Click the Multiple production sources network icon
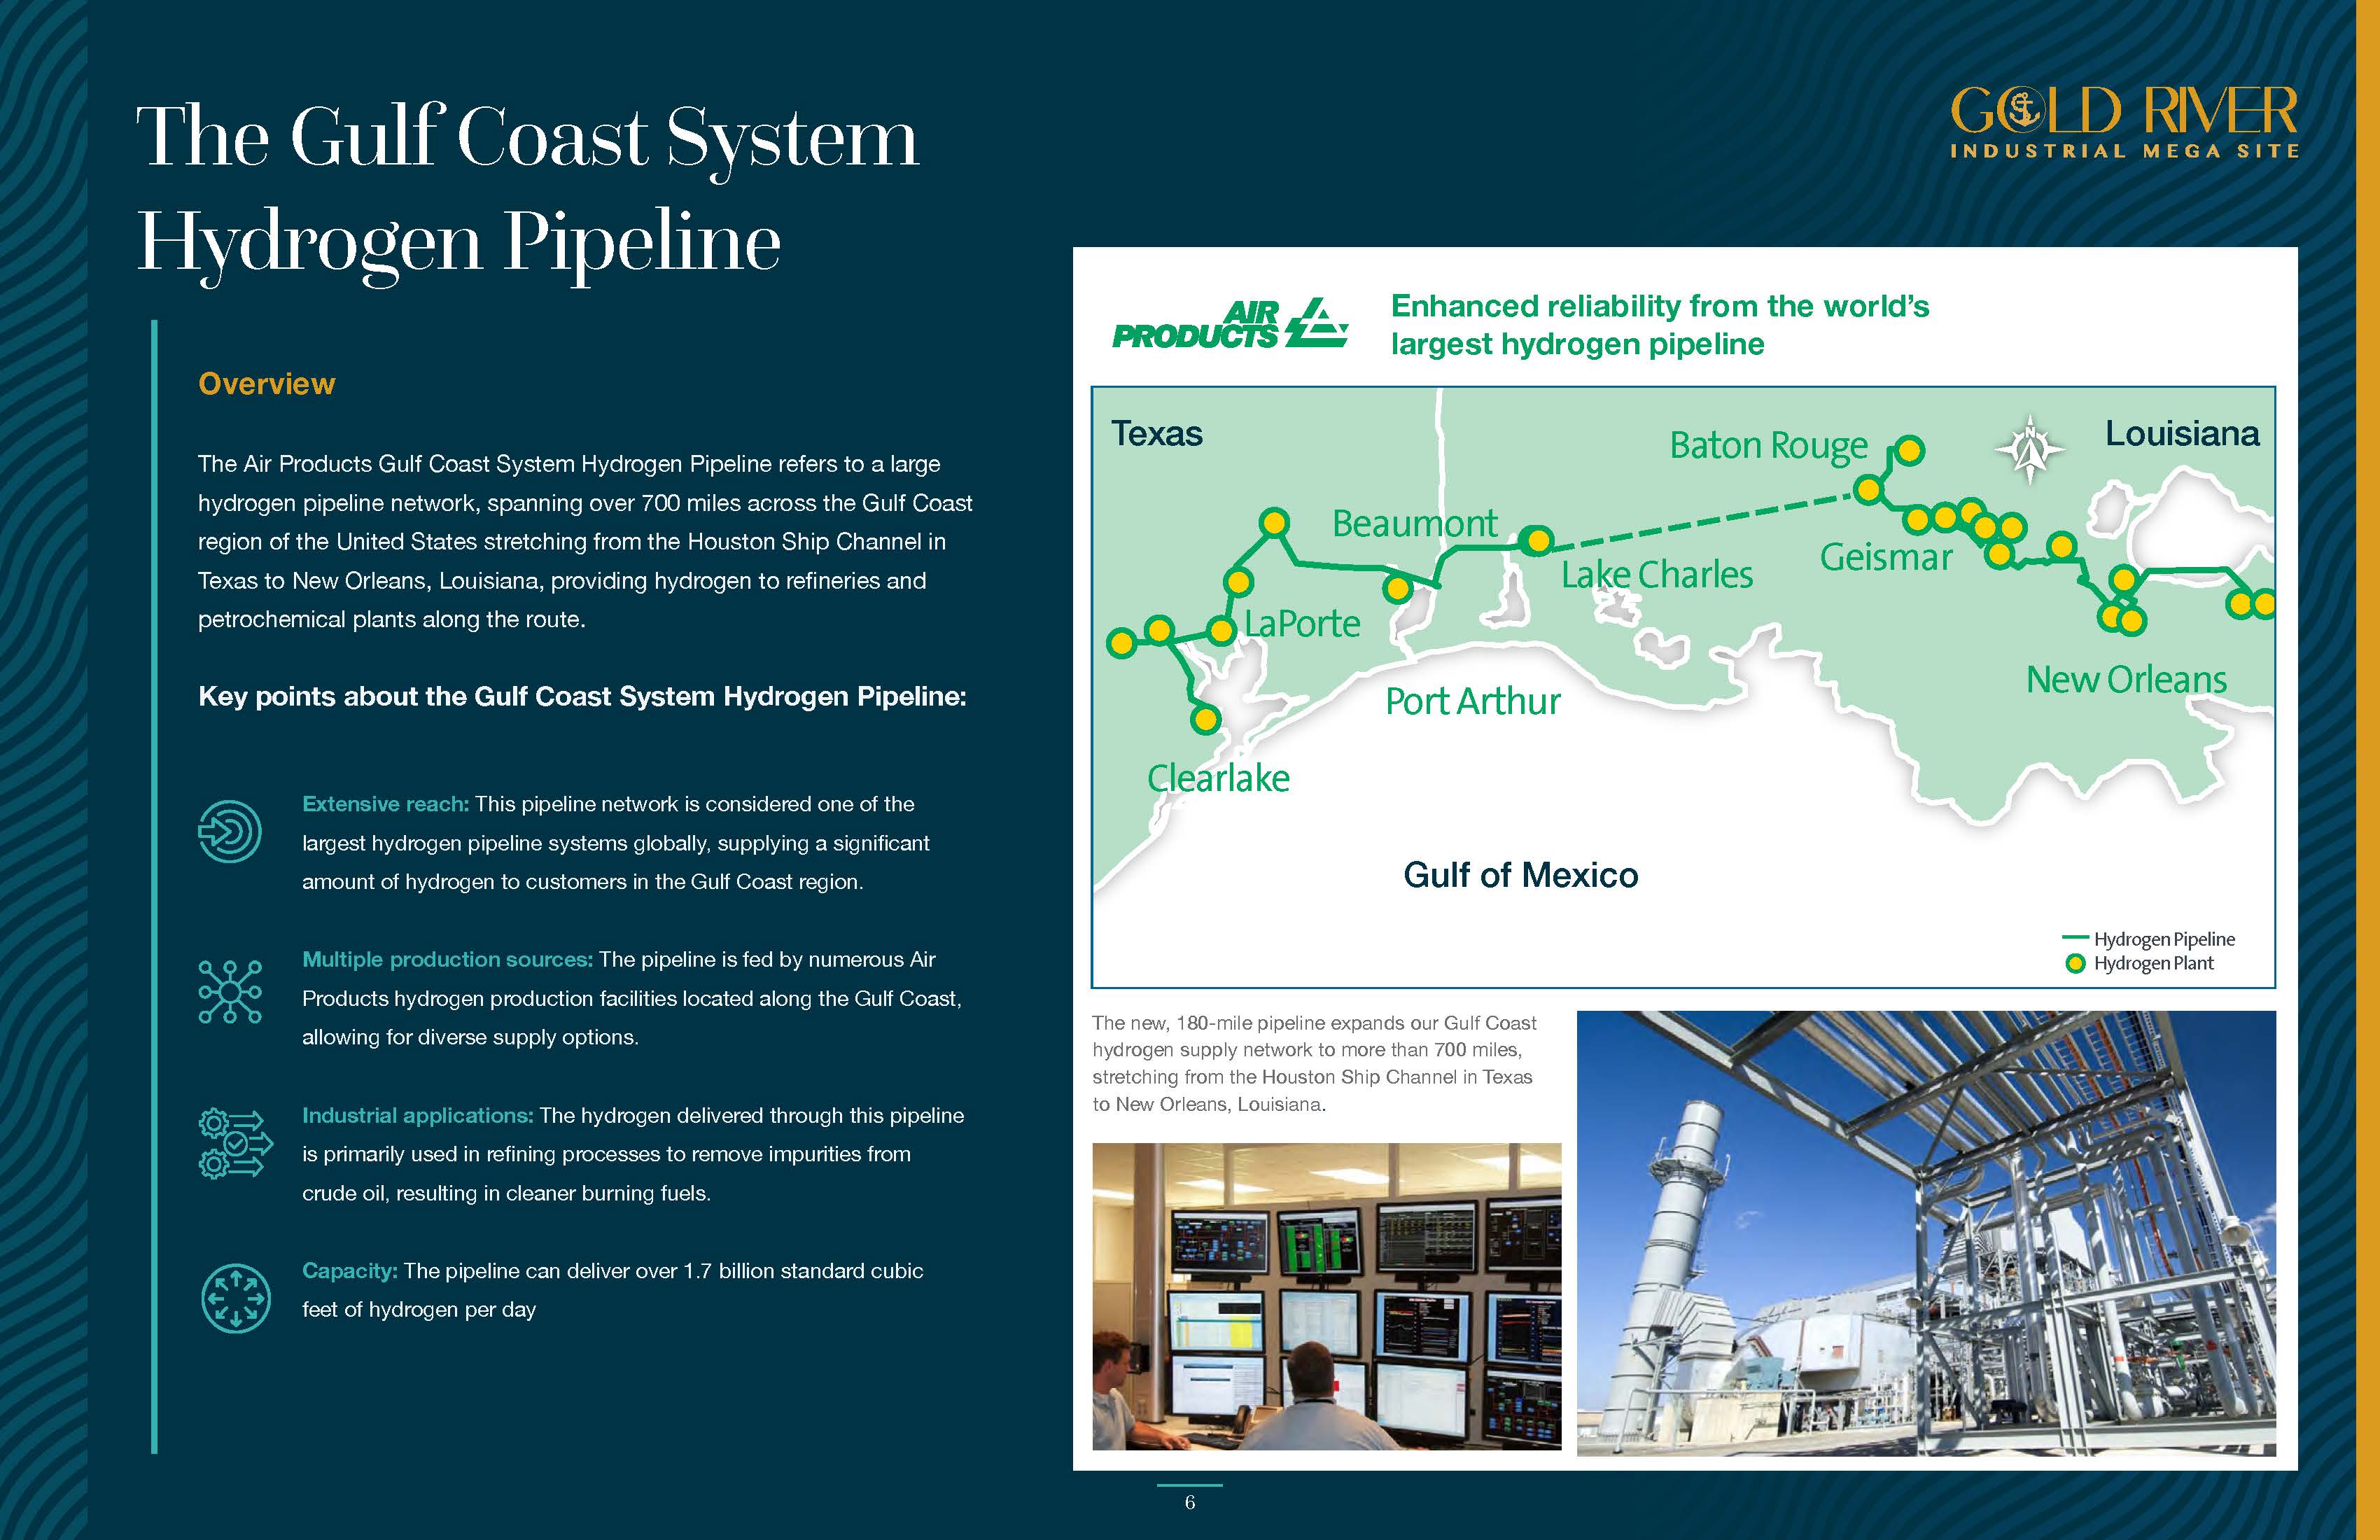This screenshot has height=1540, width=2380. (x=230, y=992)
